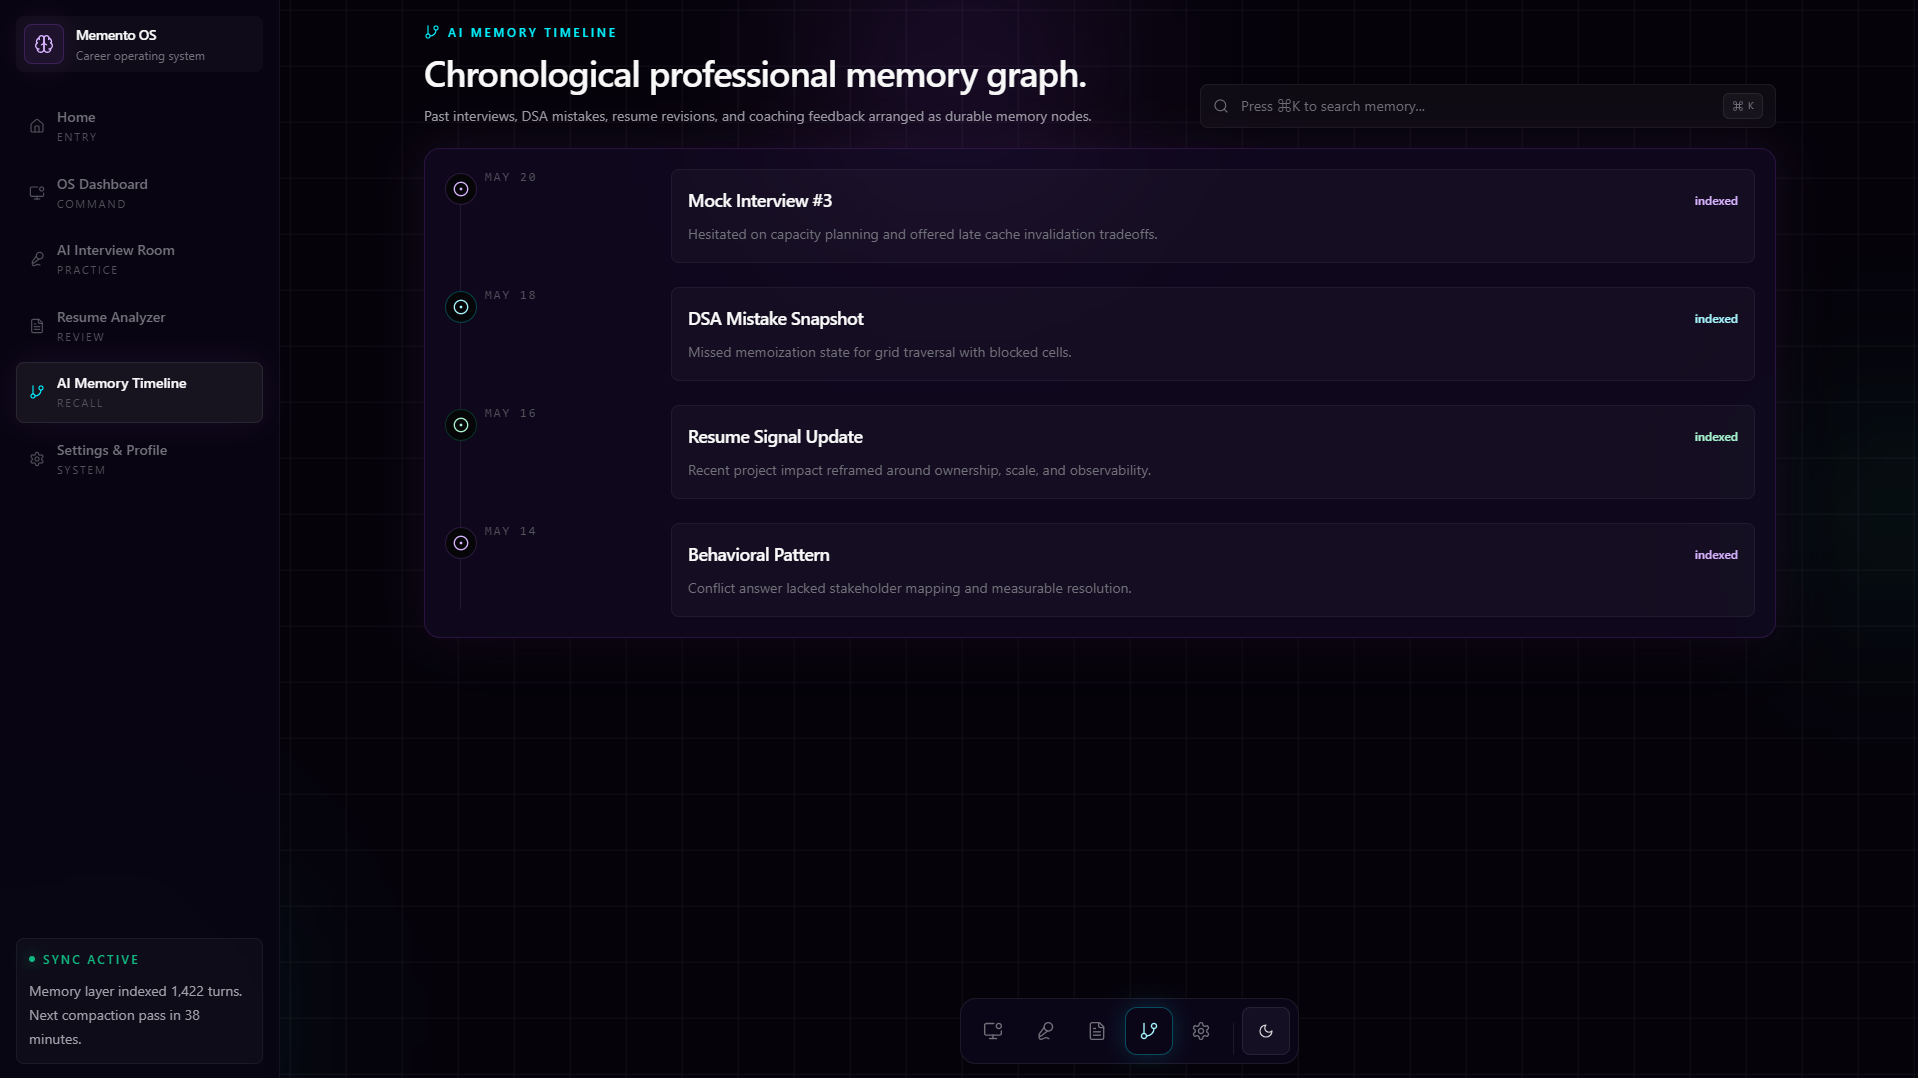Click indexed badge on Mock Interview #3
The image size is (1918, 1078).
click(1716, 201)
